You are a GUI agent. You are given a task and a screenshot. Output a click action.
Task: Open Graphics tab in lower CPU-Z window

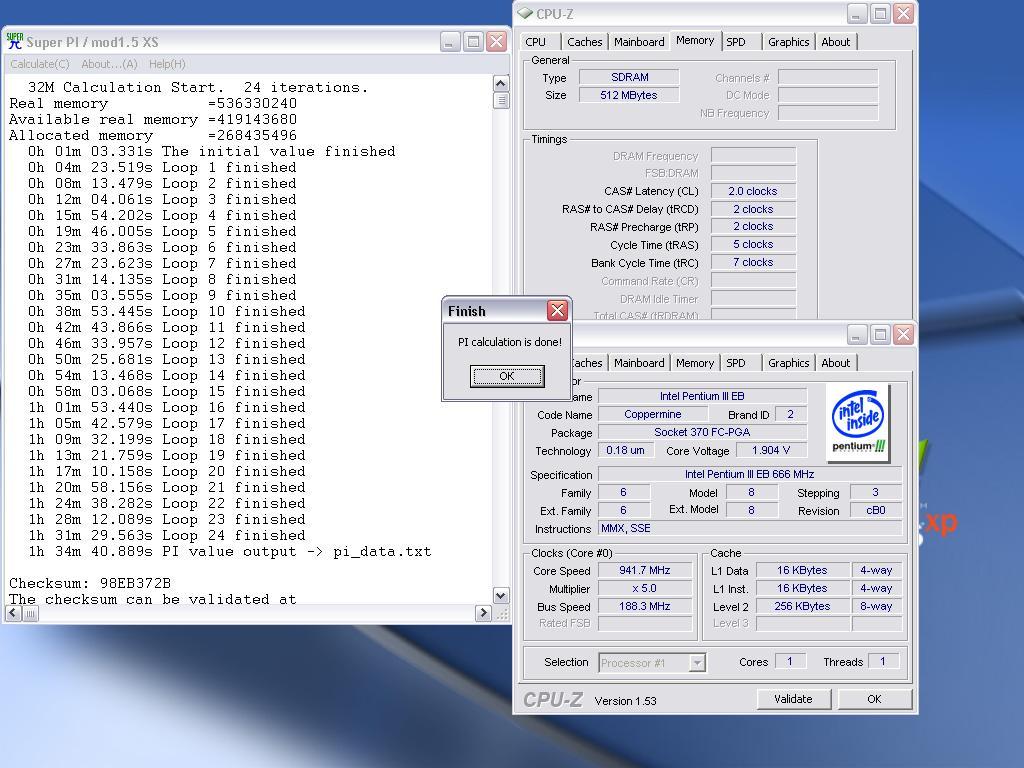[x=788, y=363]
